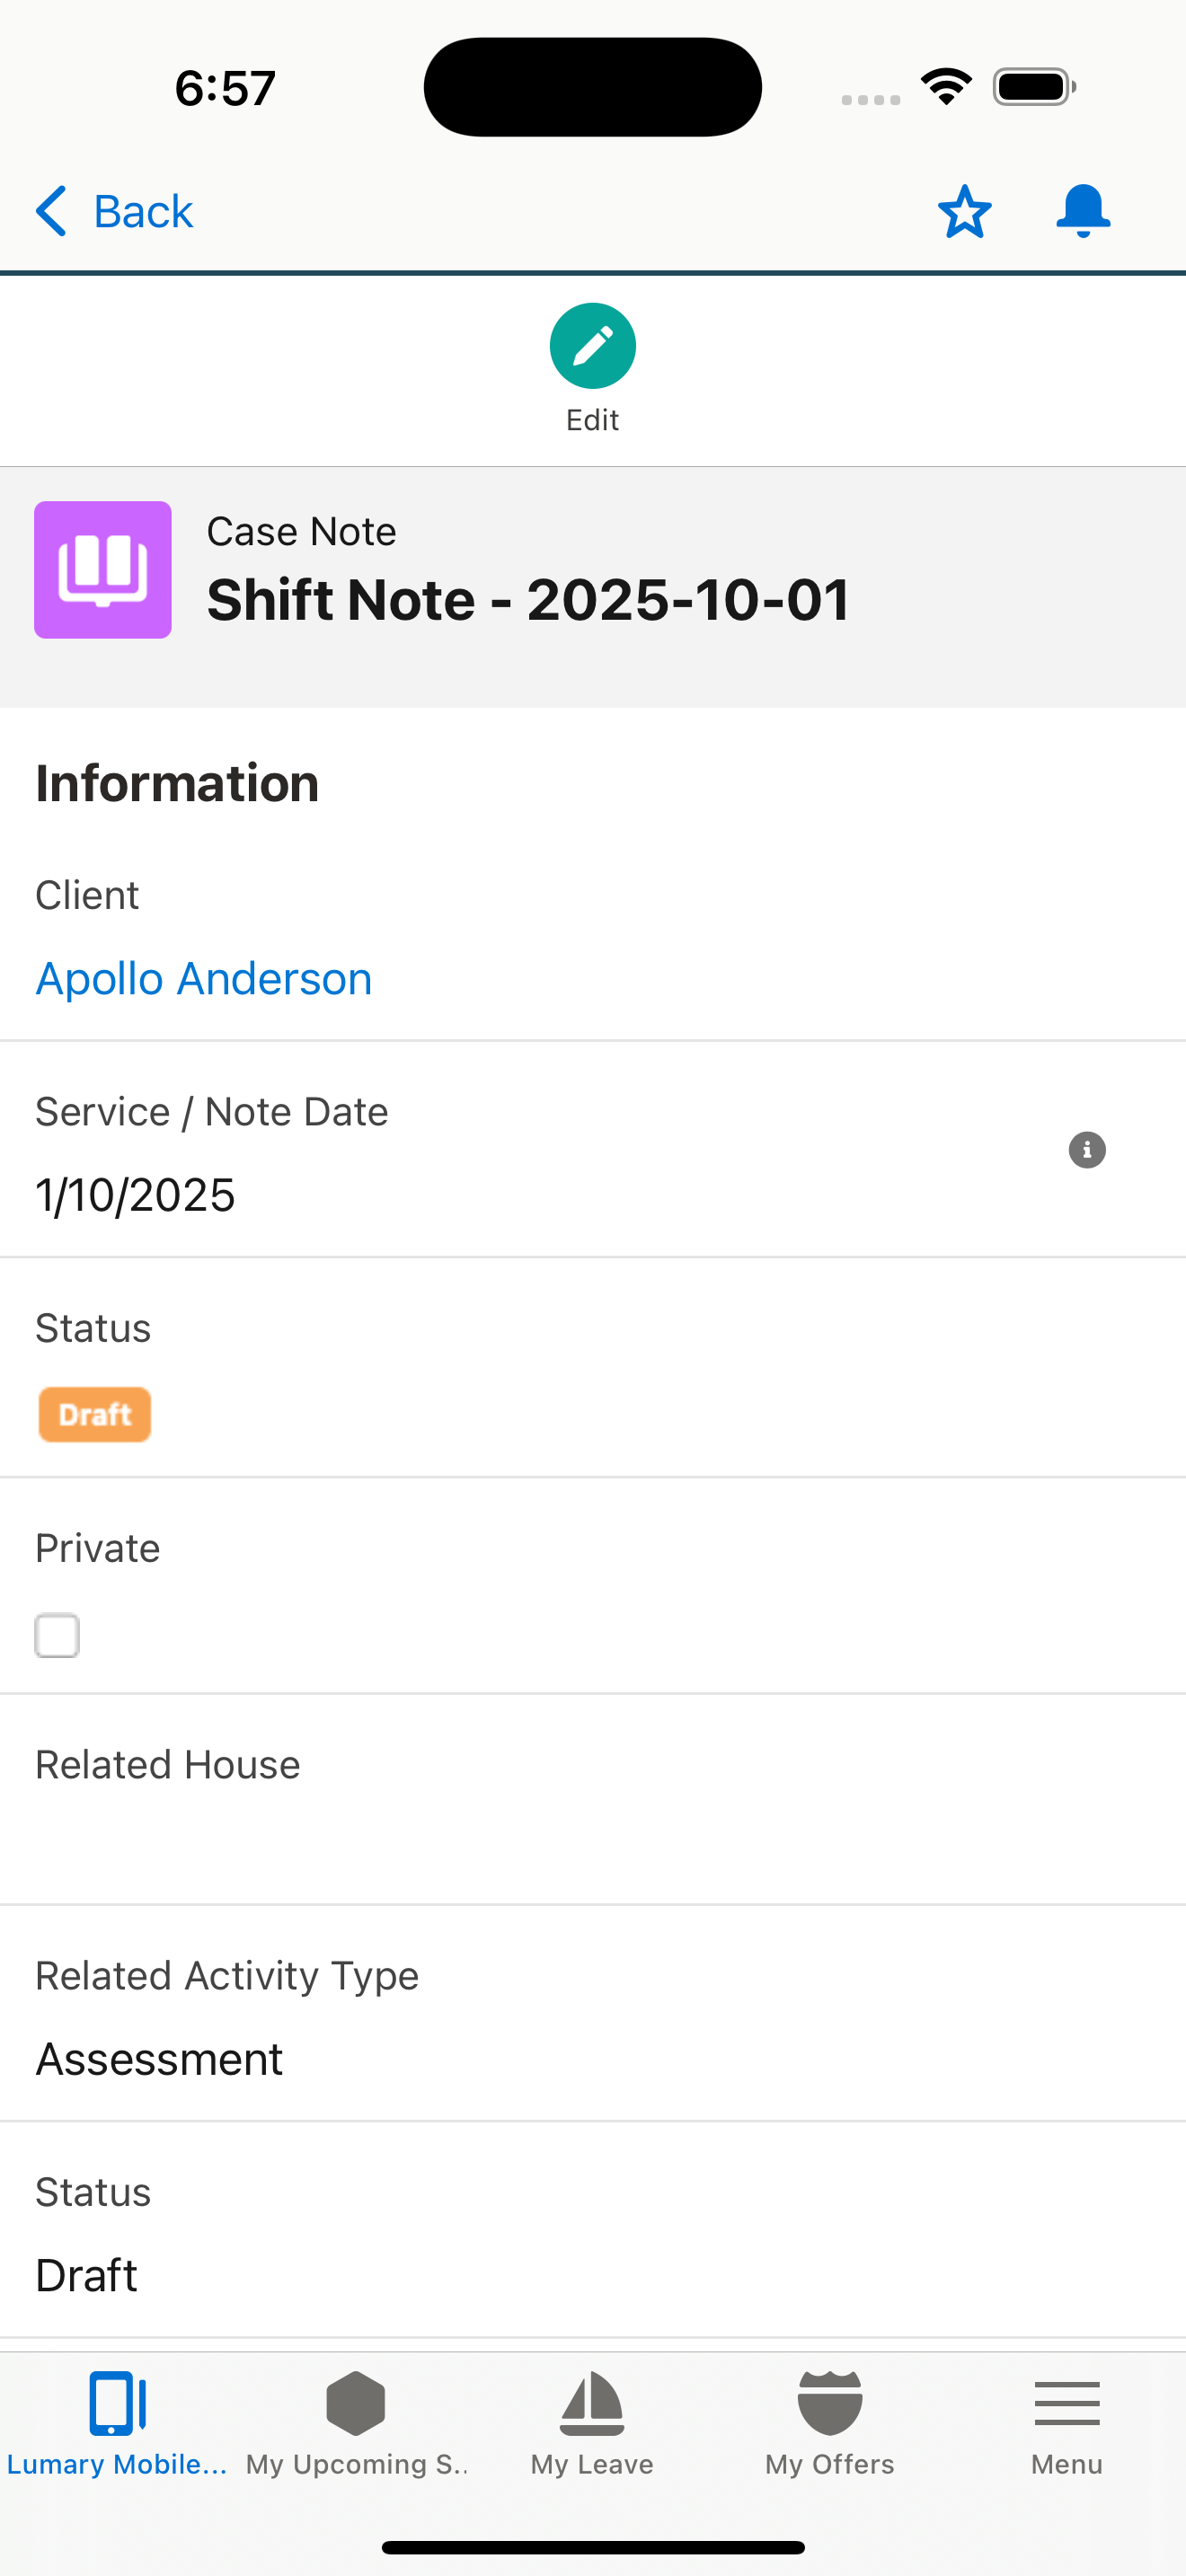Favorite this record with the star icon
Image resolution: width=1186 pixels, height=2576 pixels.
[964, 212]
